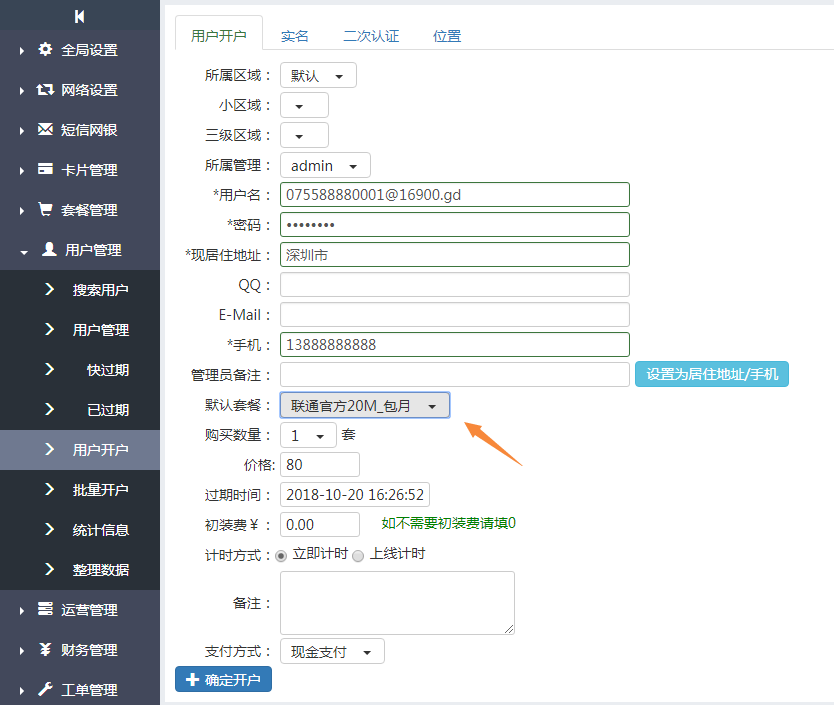Click the 运营管理 server icon
Screen dimensions: 834x705
click(45, 609)
